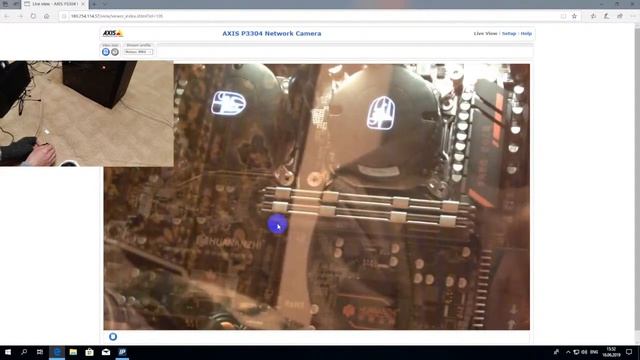This screenshot has height=360, width=640.
Task: Open a new tab with the plus button
Action: (94, 4)
